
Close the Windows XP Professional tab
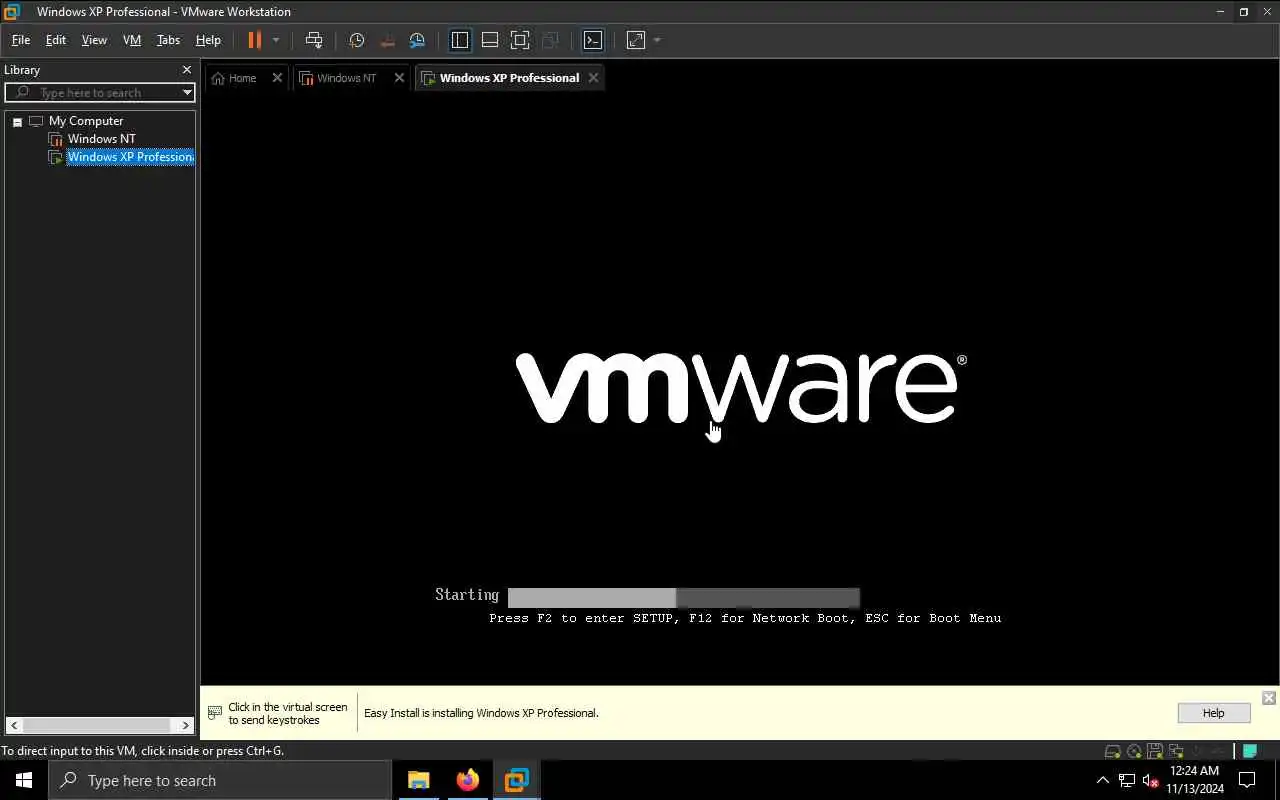(593, 78)
